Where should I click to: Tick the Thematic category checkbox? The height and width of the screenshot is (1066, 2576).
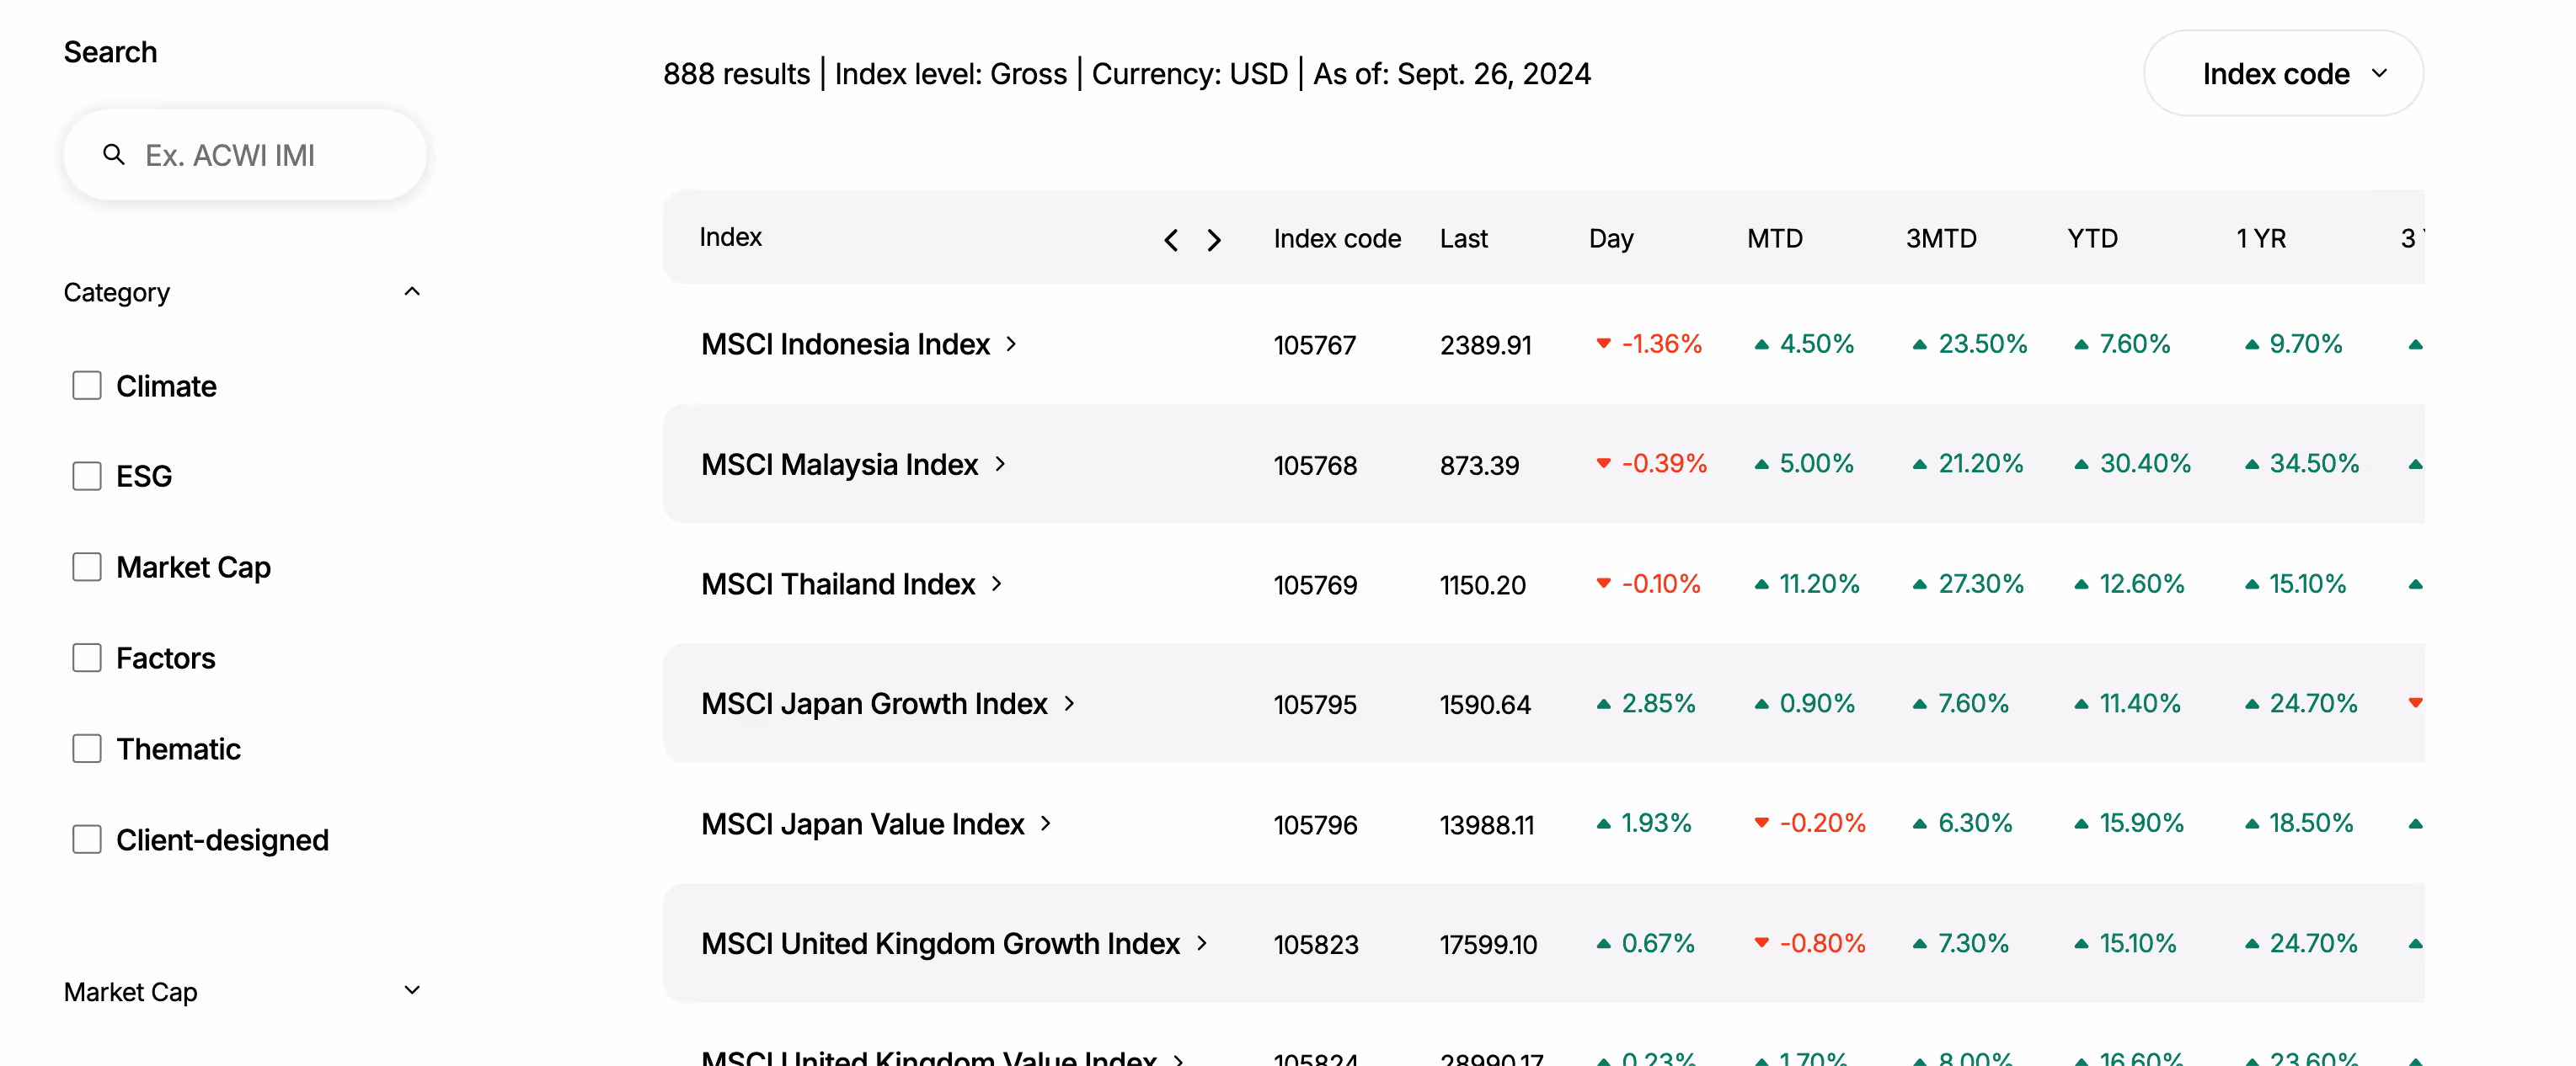[x=87, y=749]
